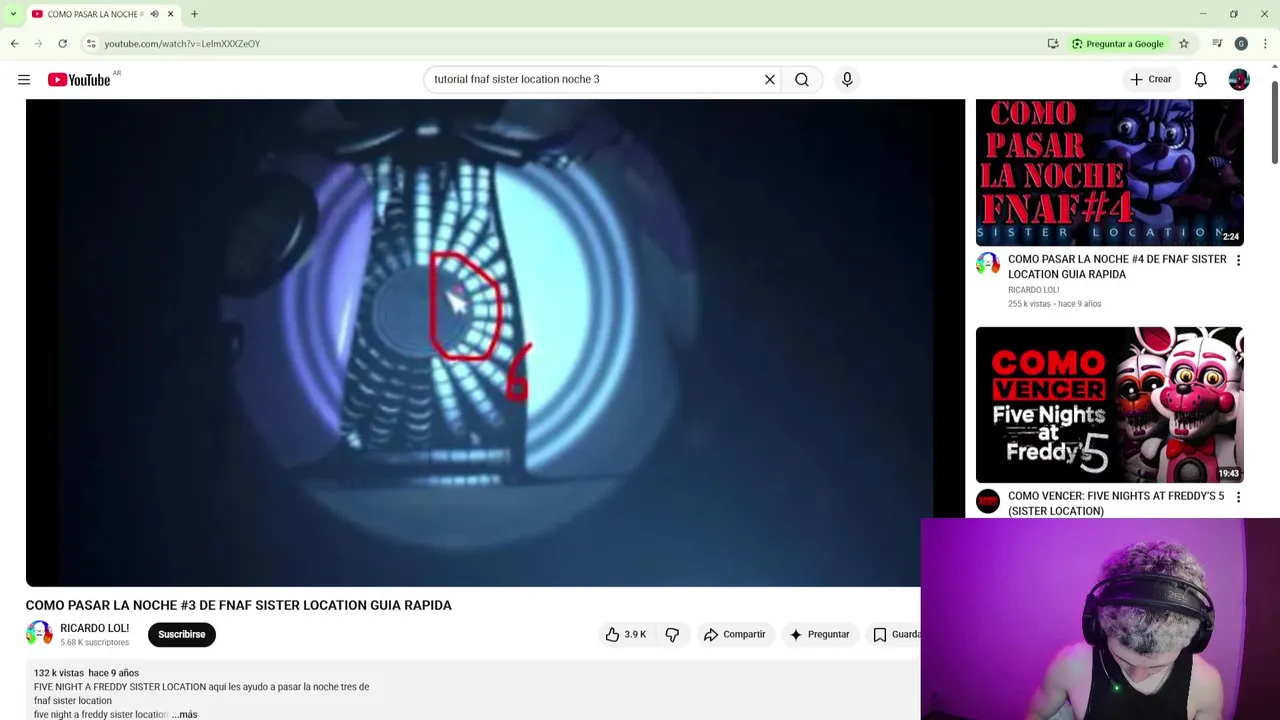Reload the current page
This screenshot has height=720, width=1280.
point(62,43)
